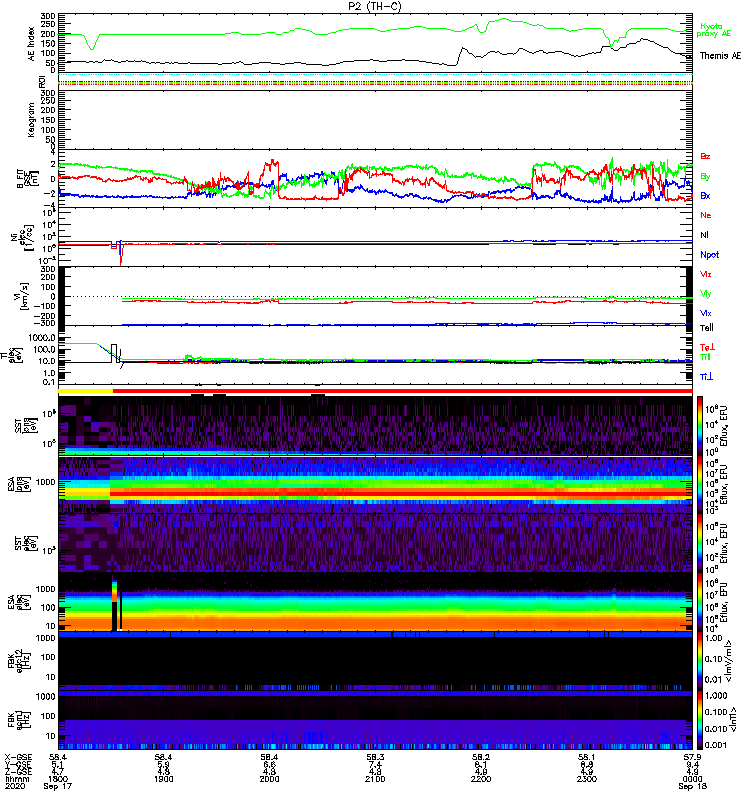Select the black Te parallel legend label
Viewport: 750px width, 800px height.
(x=707, y=328)
